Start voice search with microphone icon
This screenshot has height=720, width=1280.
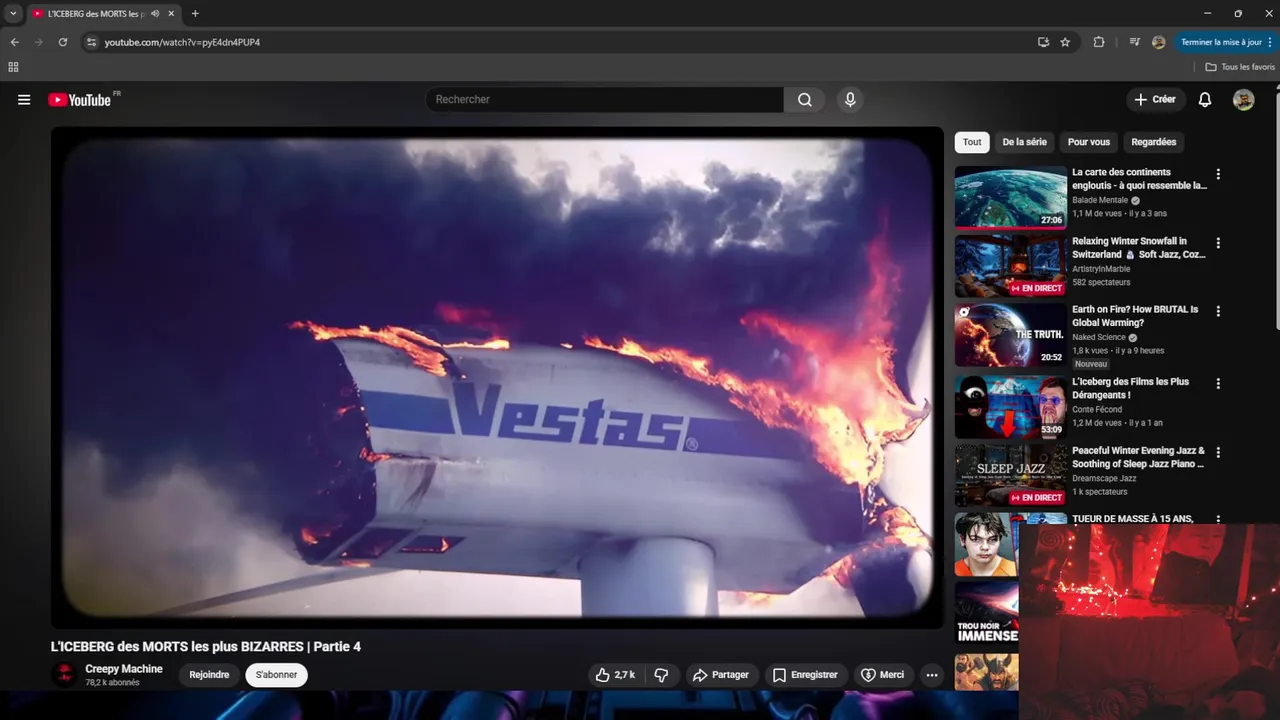[850, 100]
